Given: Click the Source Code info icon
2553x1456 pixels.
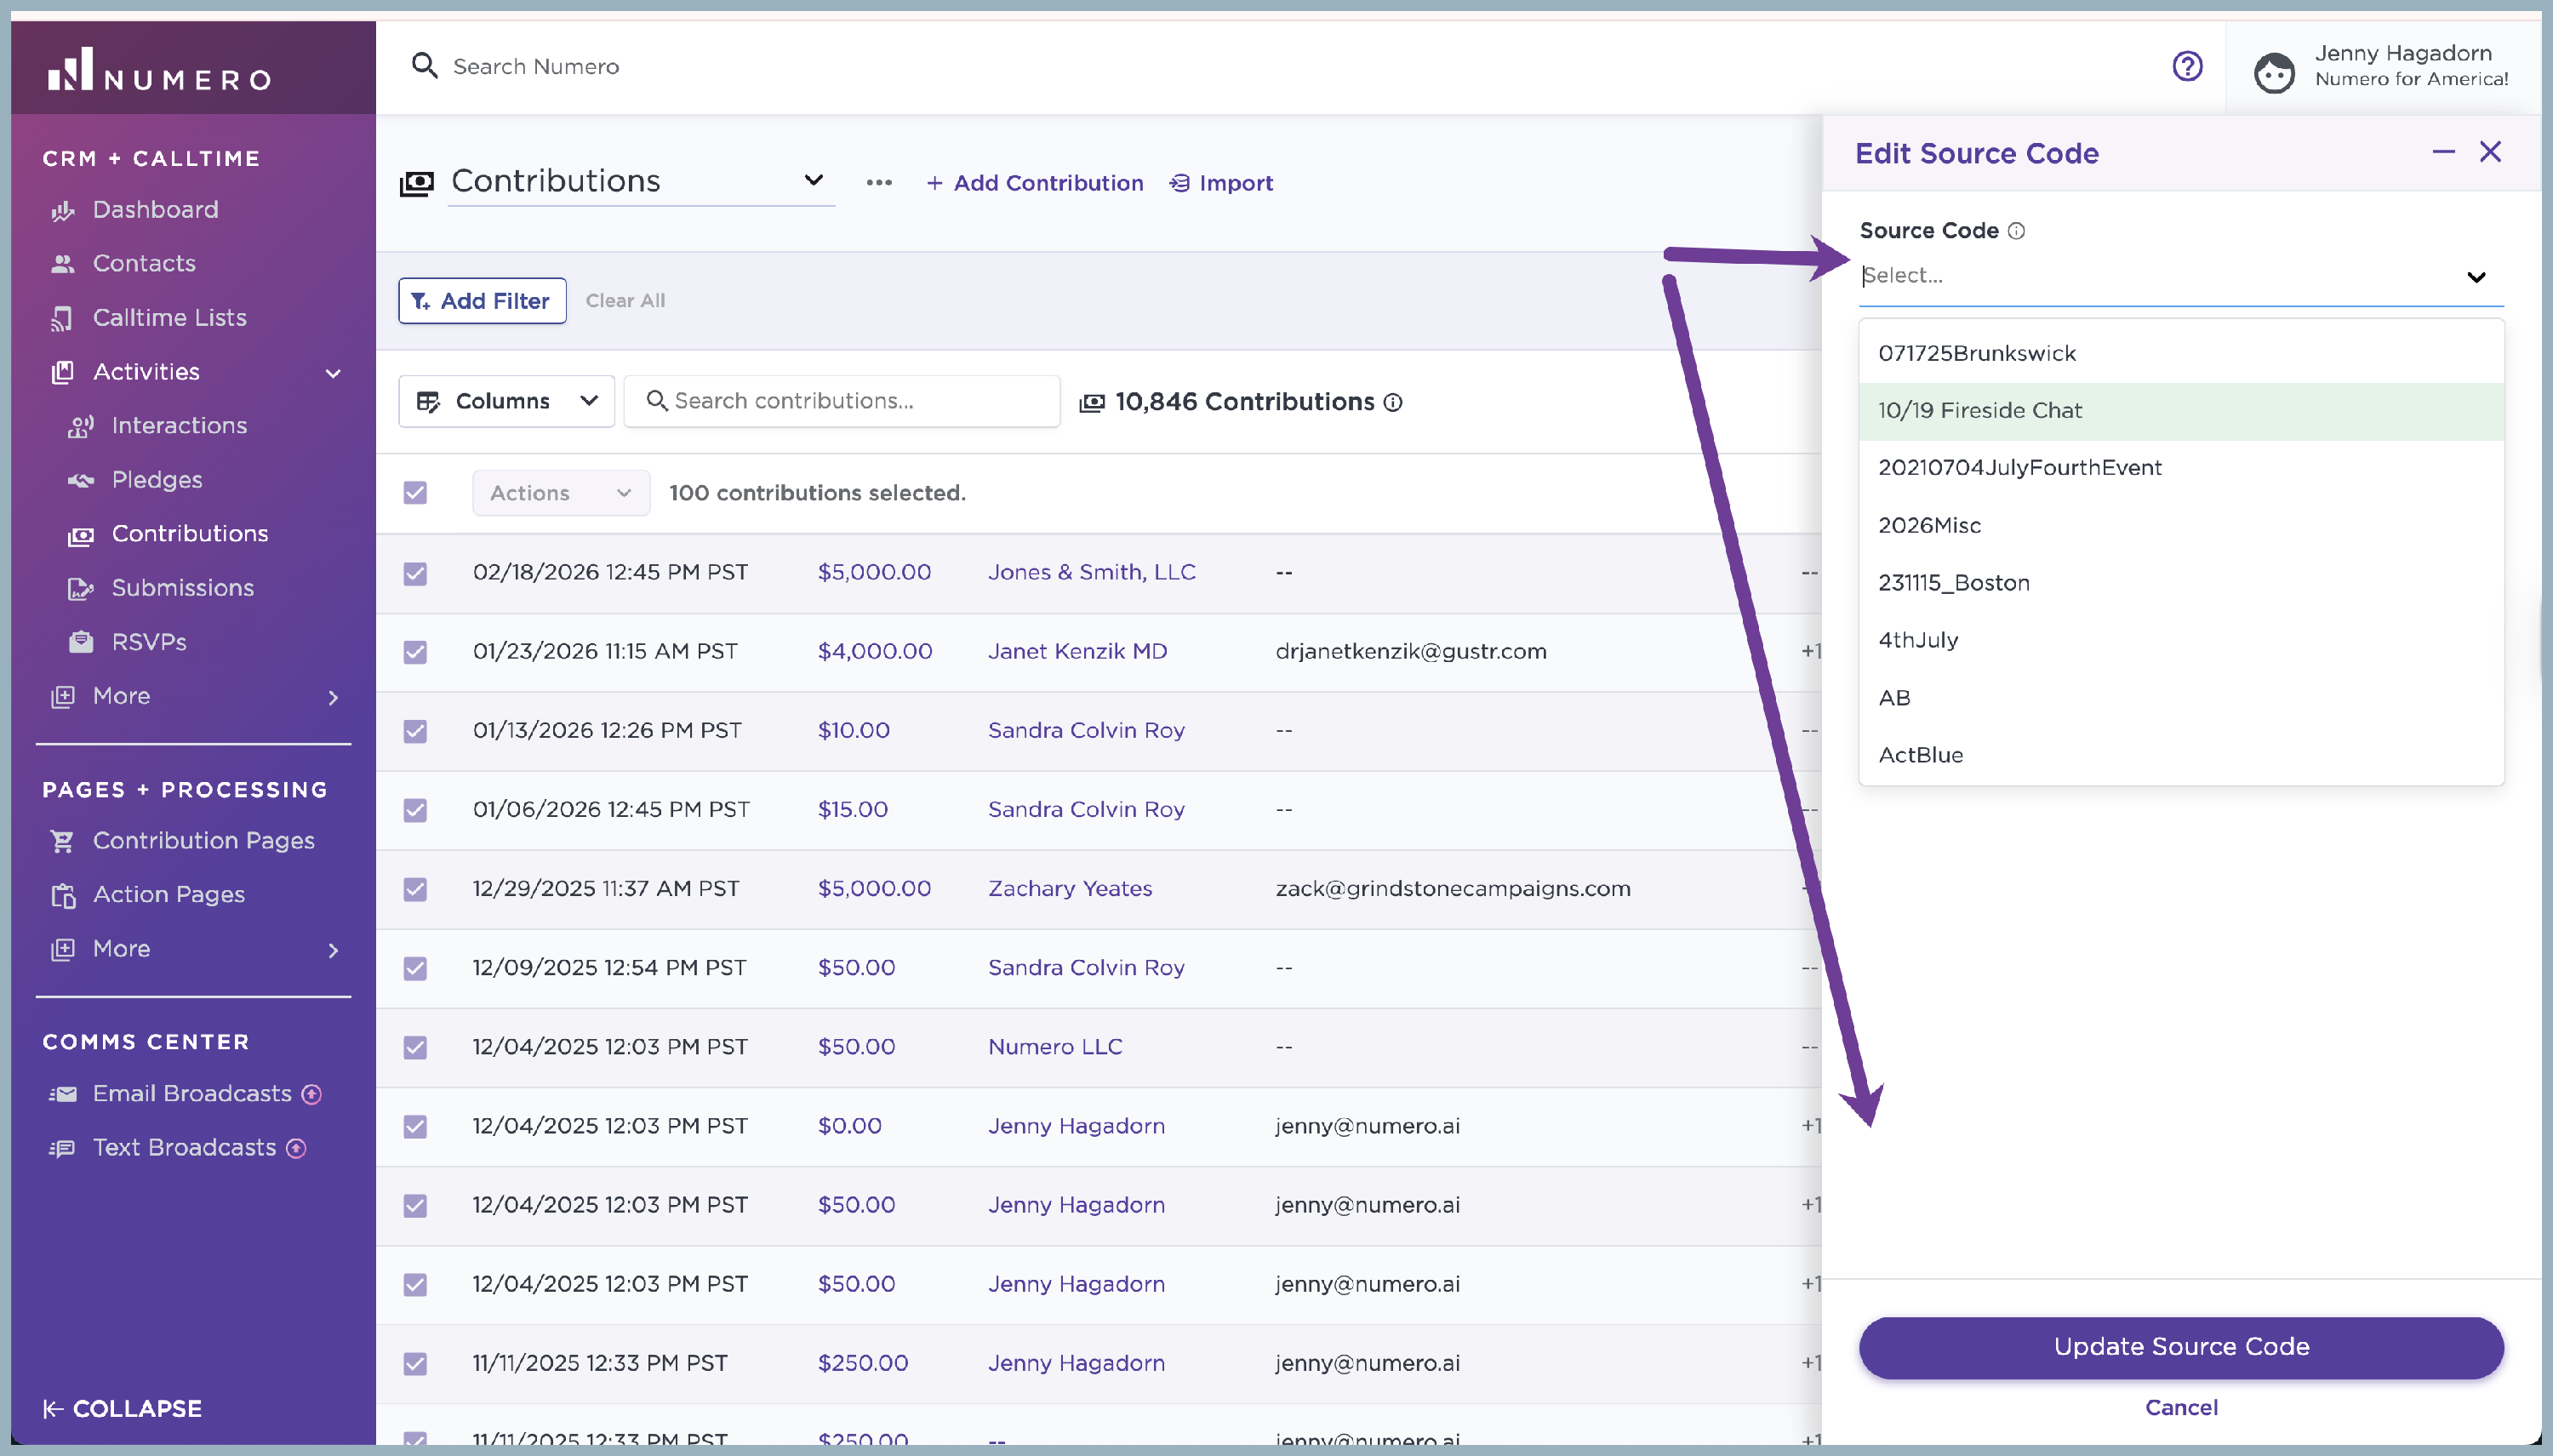Looking at the screenshot, I should (2016, 231).
